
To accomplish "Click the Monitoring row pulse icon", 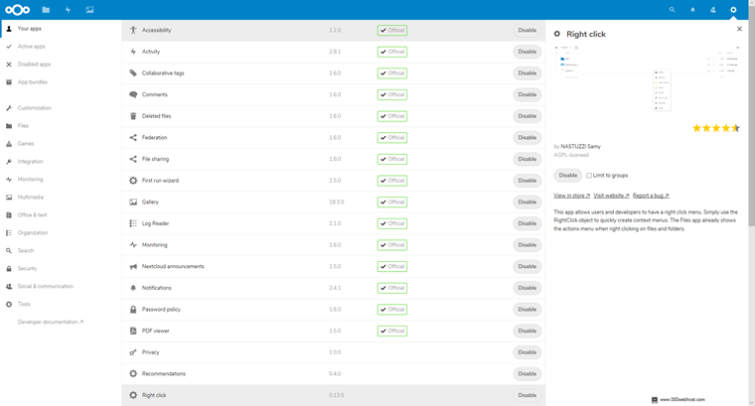I will point(133,245).
